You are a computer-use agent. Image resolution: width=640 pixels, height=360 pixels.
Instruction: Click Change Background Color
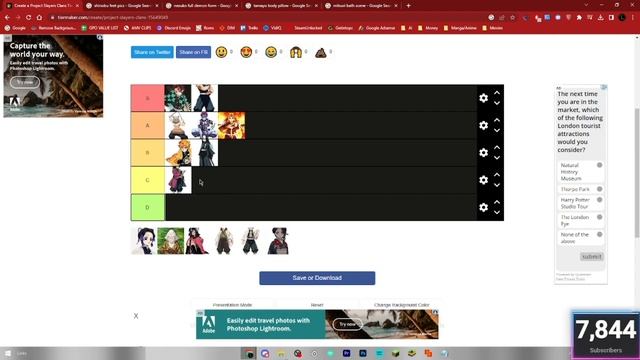(402, 305)
